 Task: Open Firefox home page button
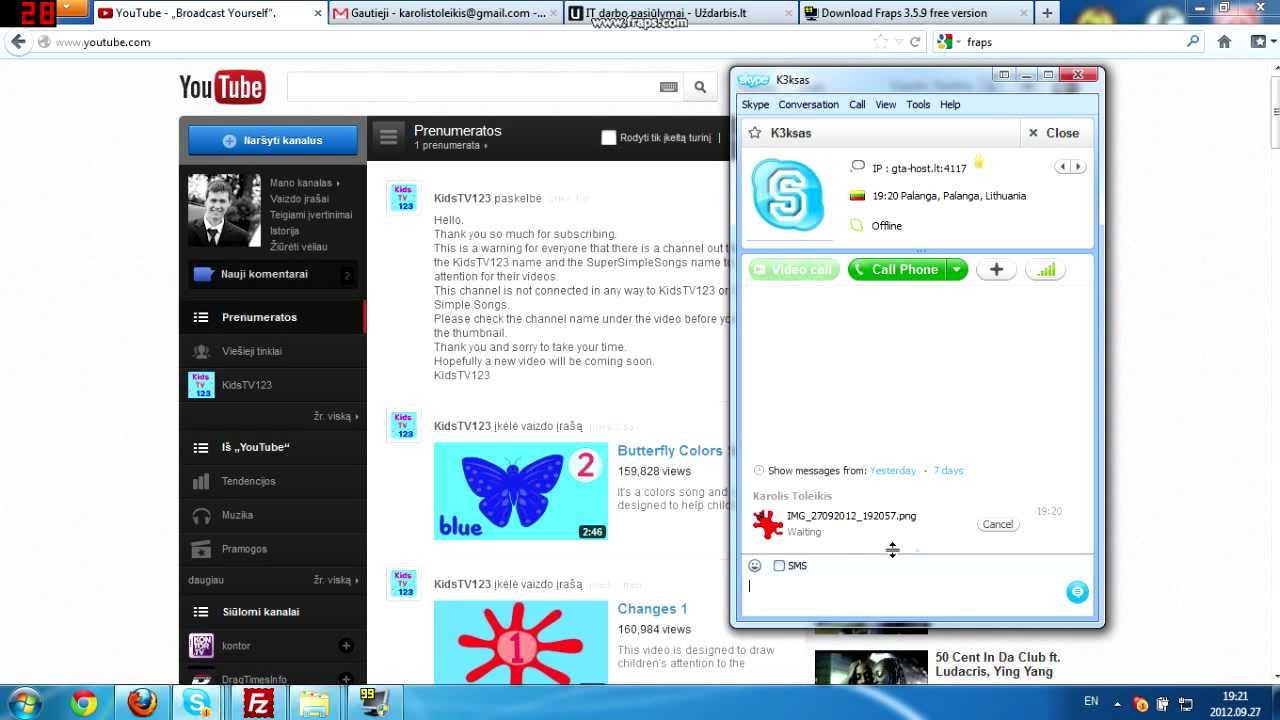pos(1224,42)
